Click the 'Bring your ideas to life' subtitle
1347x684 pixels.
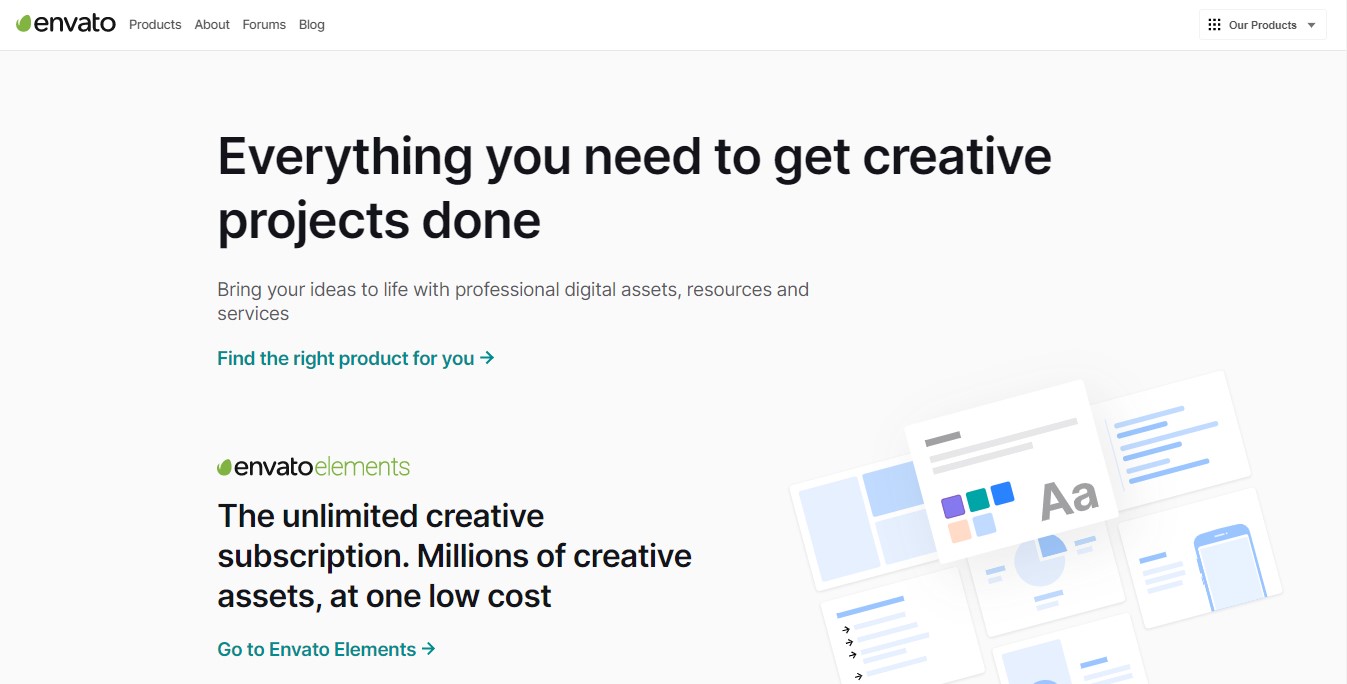pyautogui.click(x=513, y=301)
